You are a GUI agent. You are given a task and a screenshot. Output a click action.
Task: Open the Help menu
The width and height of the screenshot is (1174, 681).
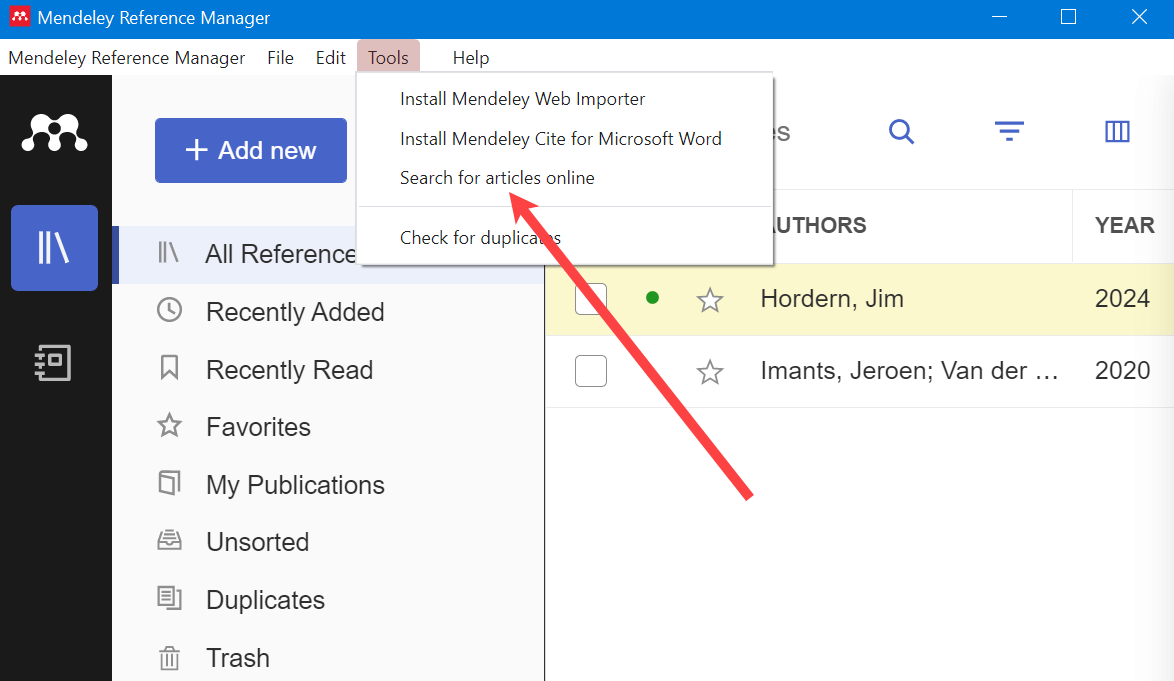tap(470, 57)
